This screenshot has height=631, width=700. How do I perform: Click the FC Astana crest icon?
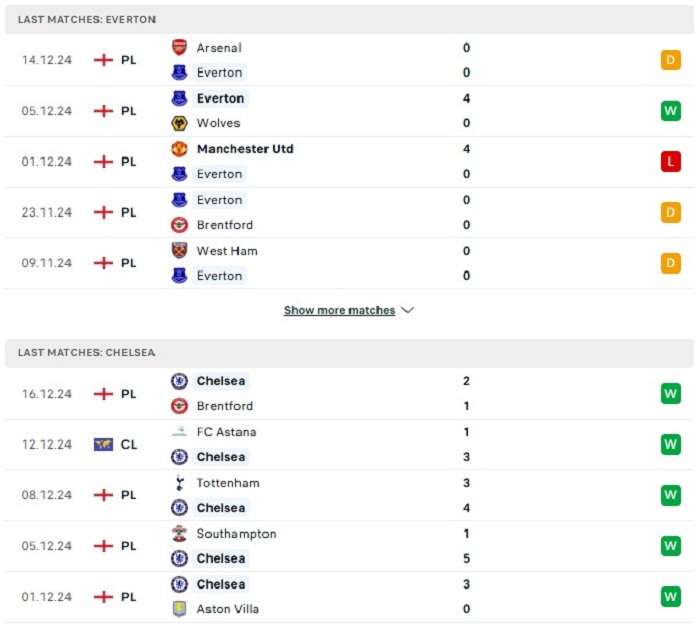[179, 432]
